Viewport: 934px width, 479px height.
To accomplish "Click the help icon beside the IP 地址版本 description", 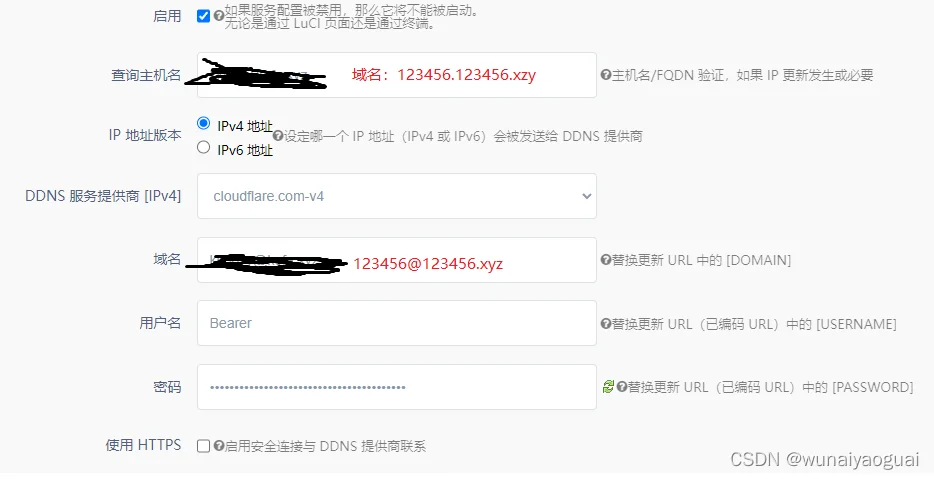I will coord(278,136).
